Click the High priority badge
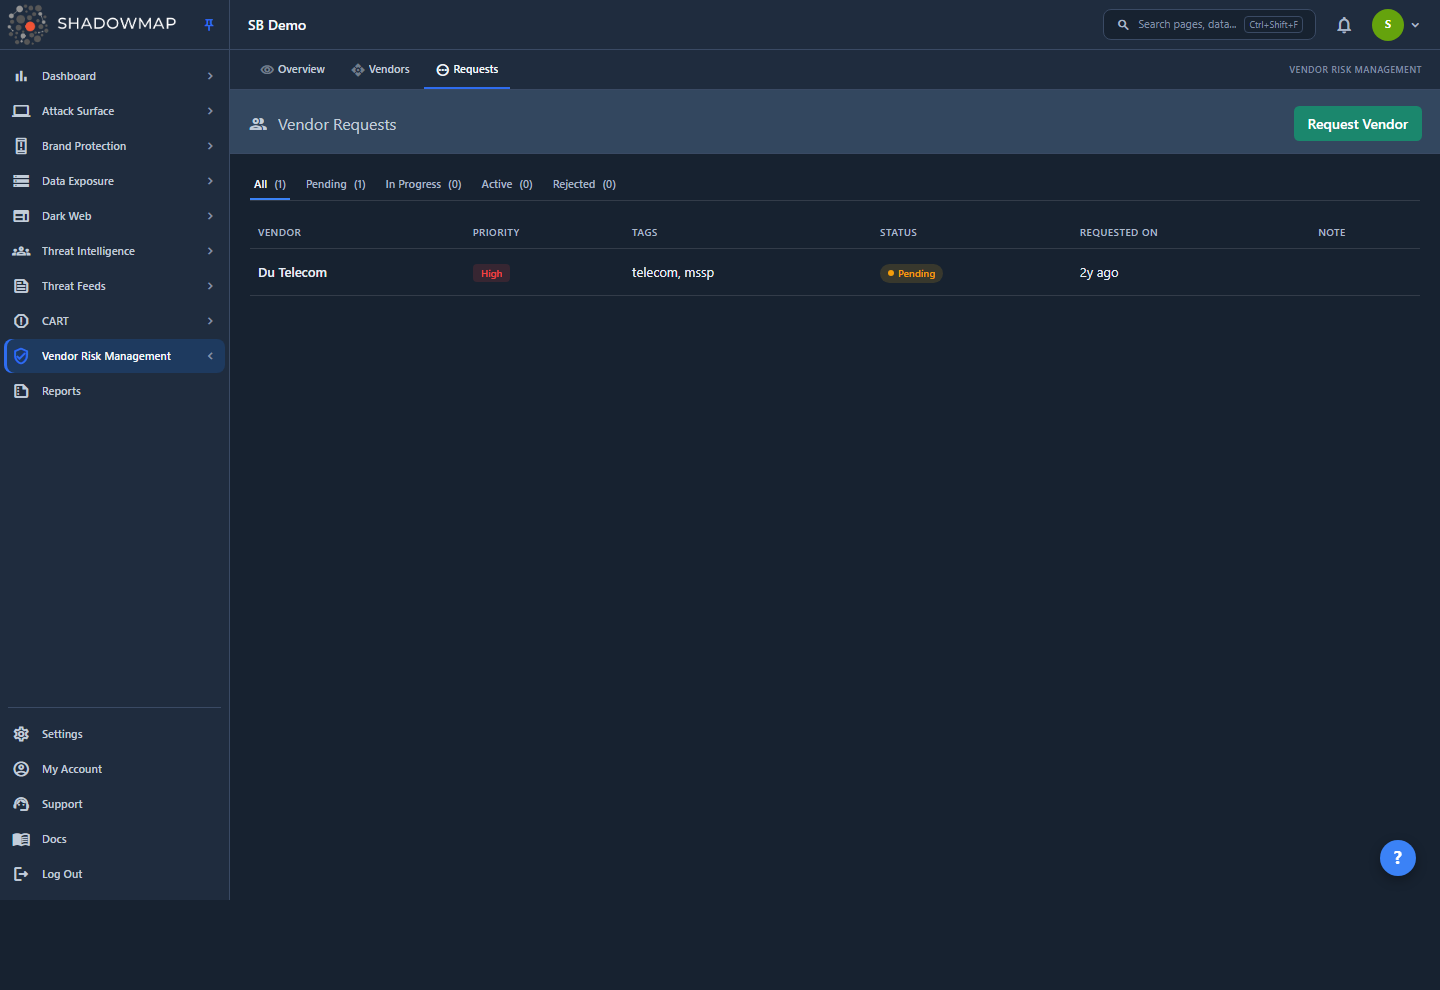This screenshot has width=1440, height=990. click(491, 273)
